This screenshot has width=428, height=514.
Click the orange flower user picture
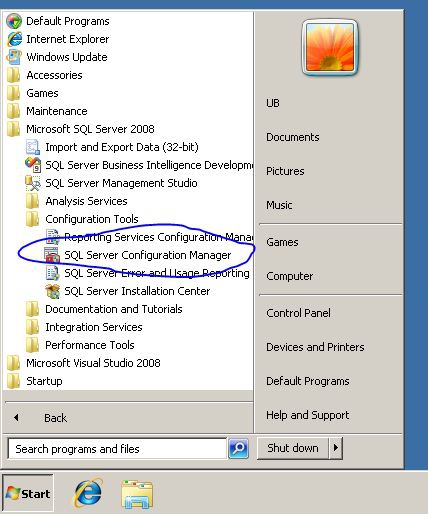330,47
